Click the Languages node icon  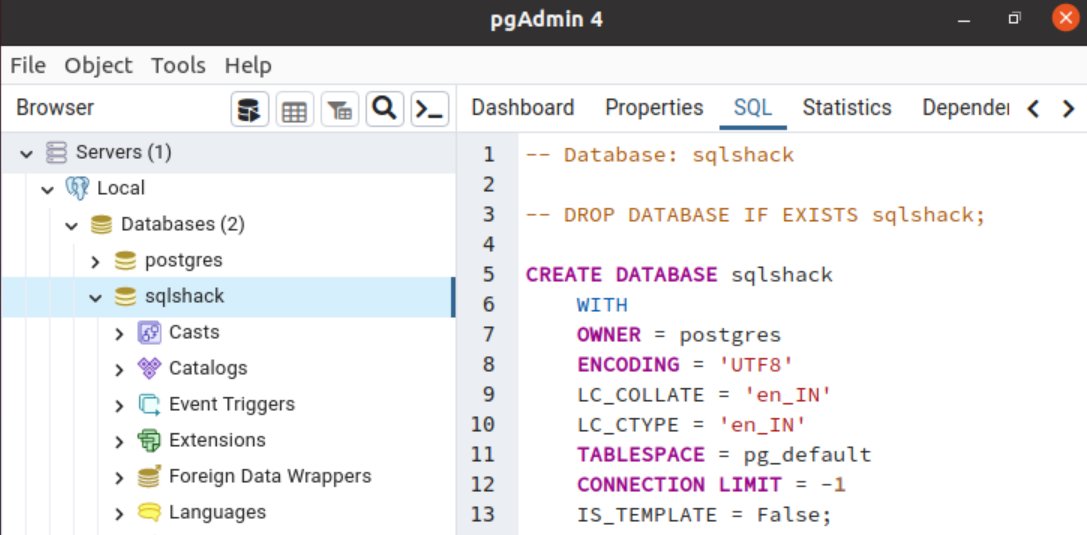pyautogui.click(x=149, y=513)
